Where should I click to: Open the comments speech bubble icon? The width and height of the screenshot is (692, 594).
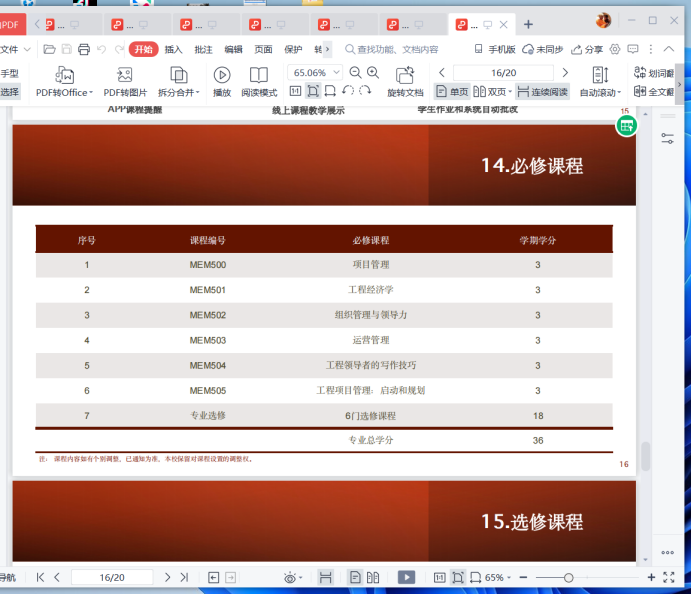click(633, 49)
